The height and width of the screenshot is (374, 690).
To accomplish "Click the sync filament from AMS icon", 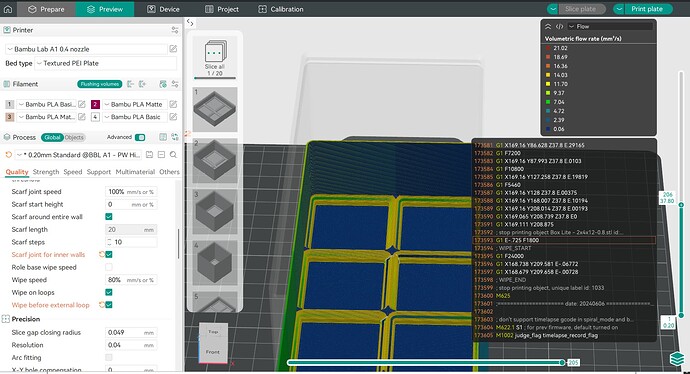I will (x=163, y=84).
